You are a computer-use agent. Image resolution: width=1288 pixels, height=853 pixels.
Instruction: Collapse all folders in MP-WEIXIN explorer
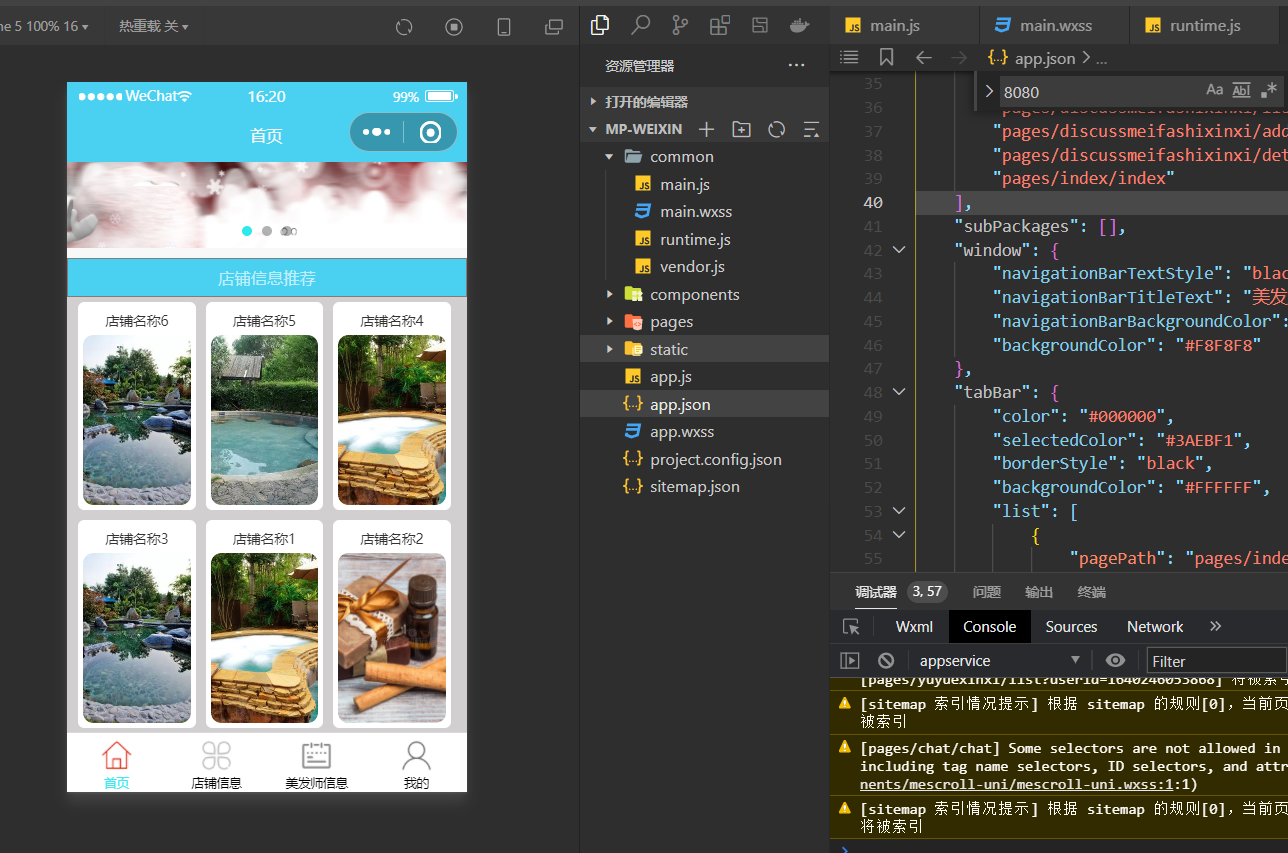pyautogui.click(x=811, y=129)
